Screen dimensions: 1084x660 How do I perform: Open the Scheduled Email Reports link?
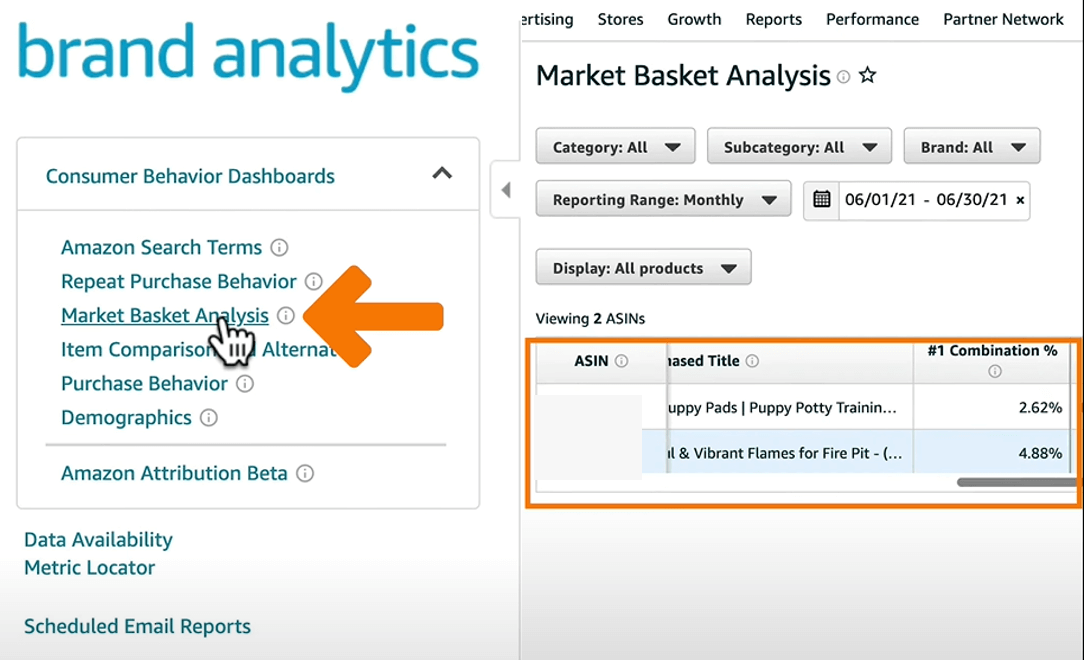point(137,627)
